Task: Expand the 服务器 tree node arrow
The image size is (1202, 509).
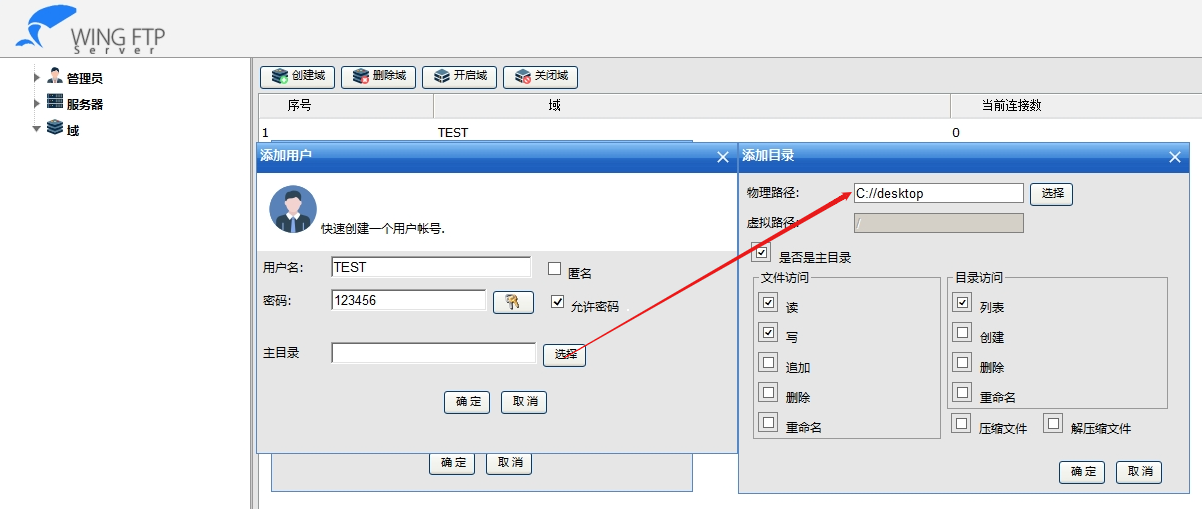Action: 37,103
